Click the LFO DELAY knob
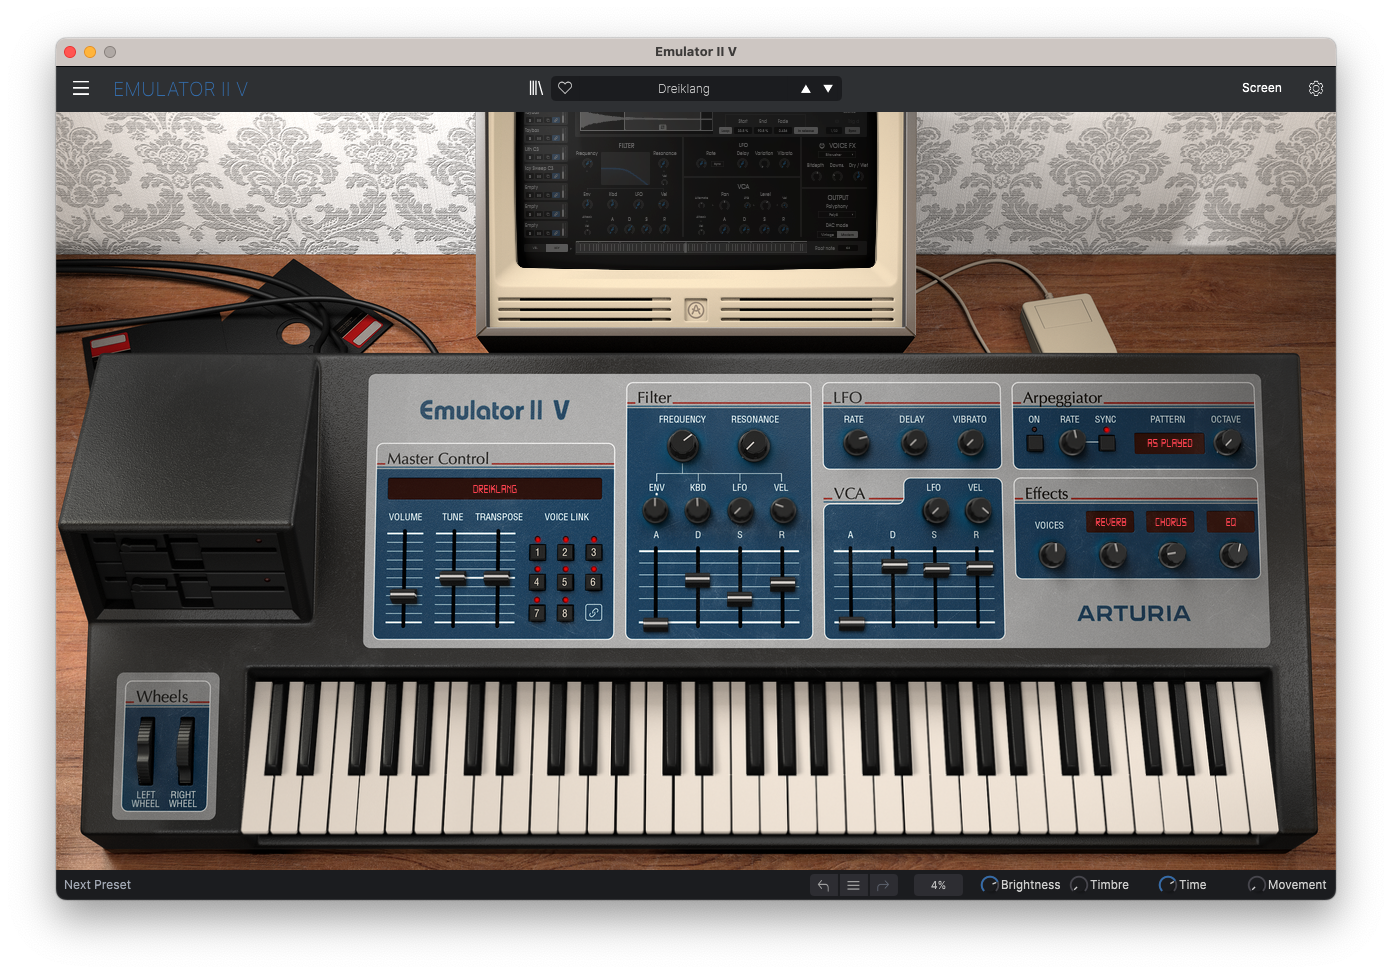 click(x=914, y=443)
